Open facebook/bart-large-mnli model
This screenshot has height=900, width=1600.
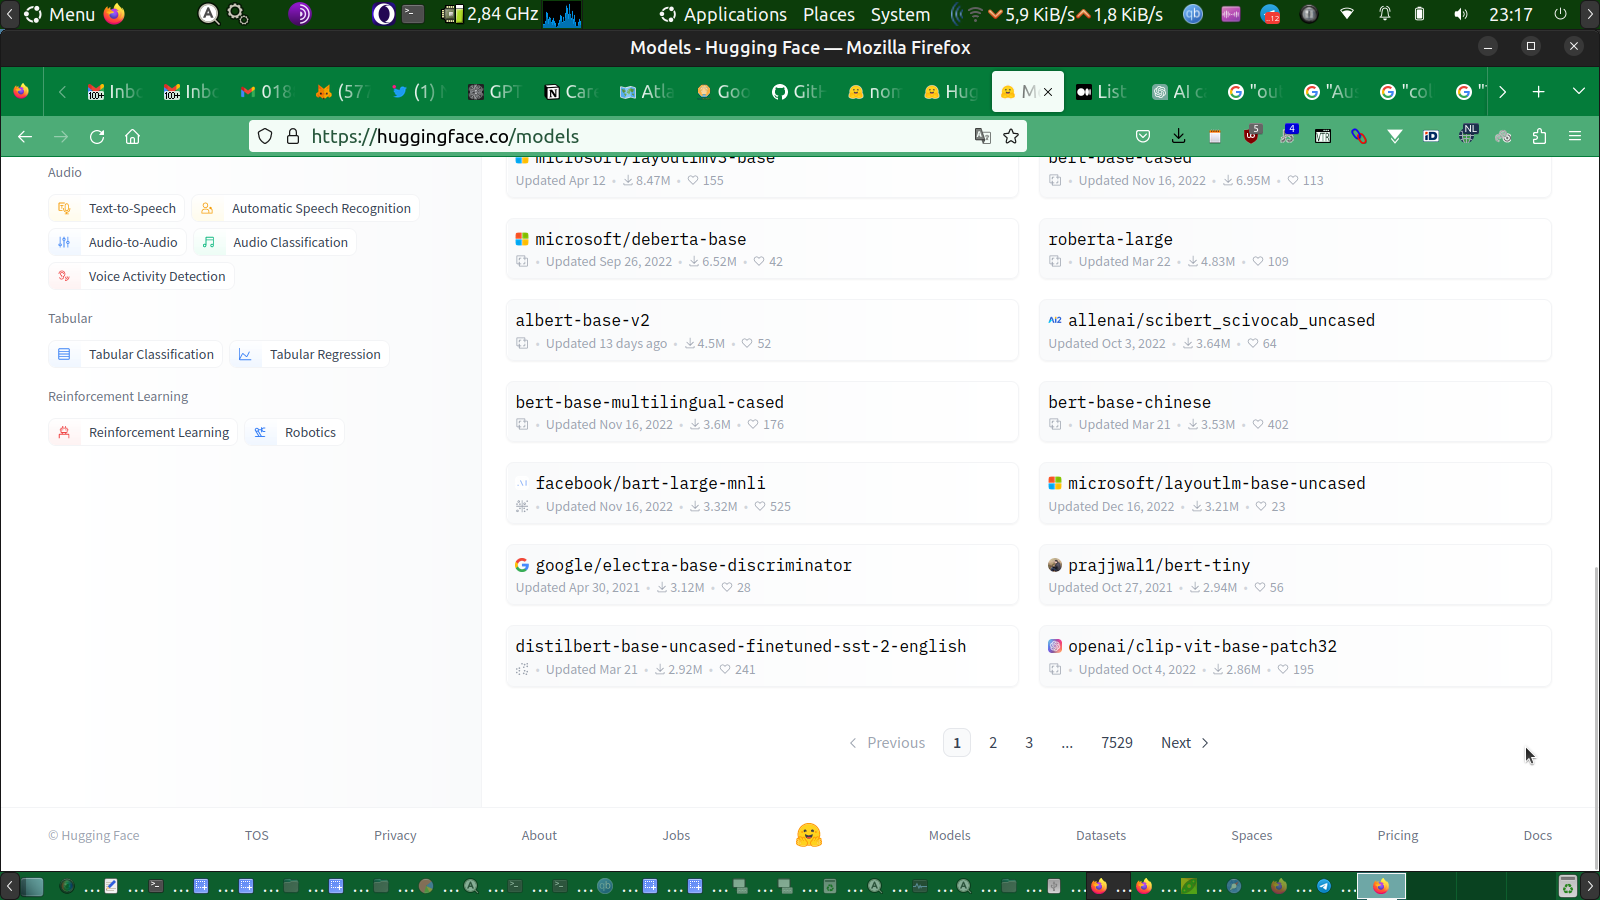762,493
